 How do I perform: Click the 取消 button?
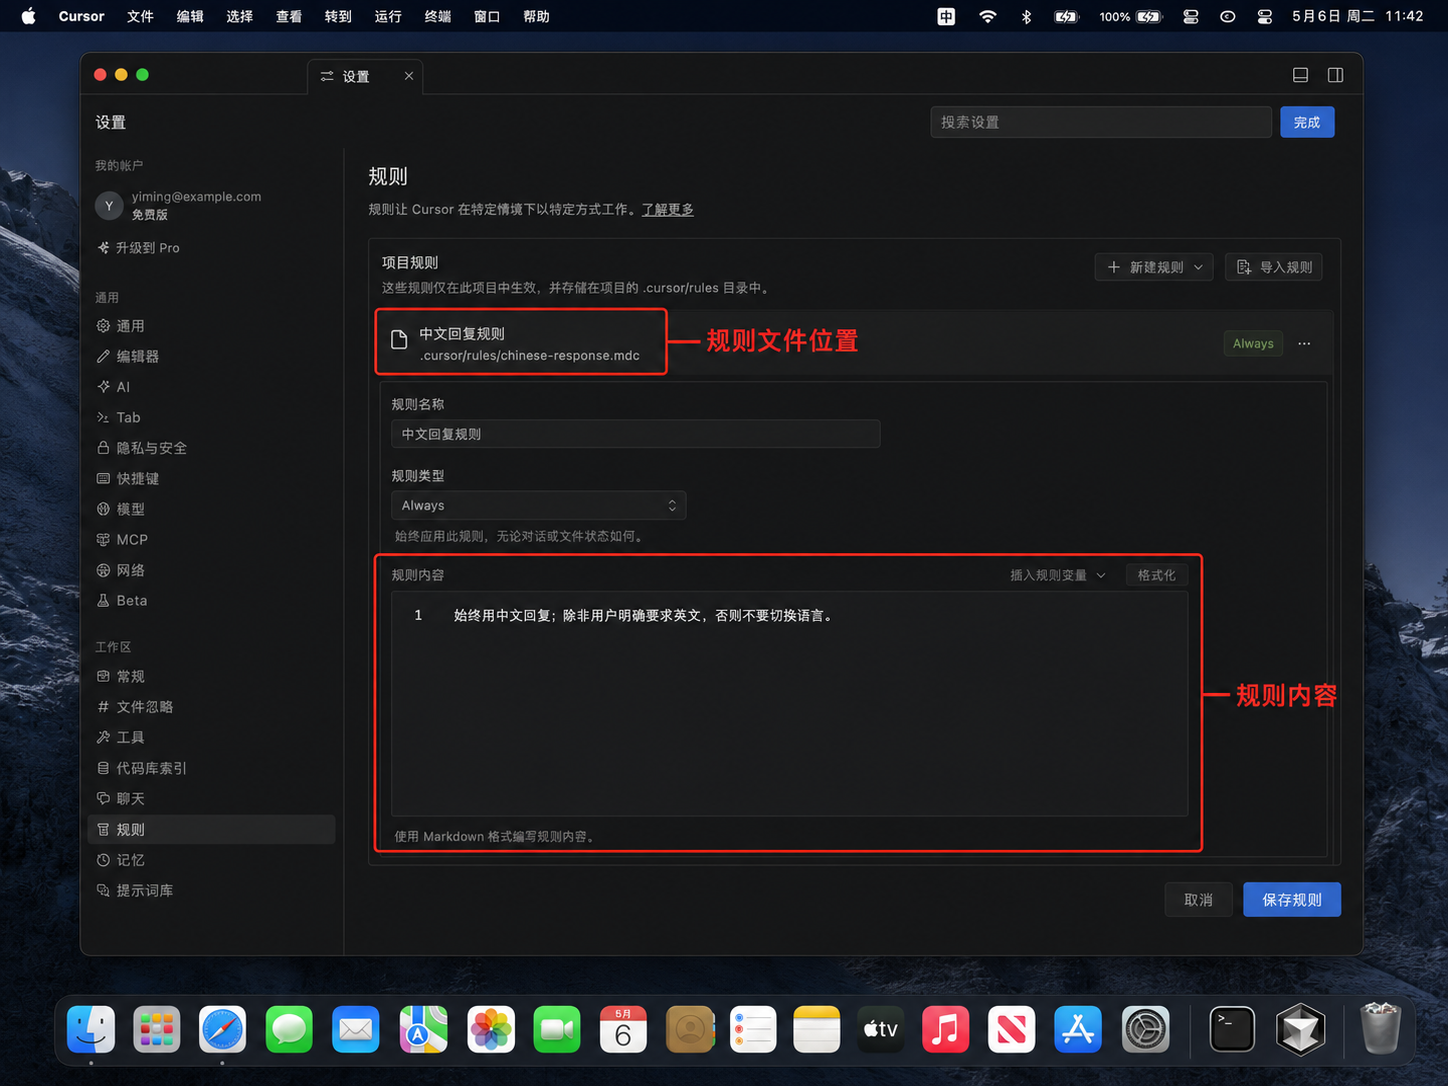pos(1198,900)
